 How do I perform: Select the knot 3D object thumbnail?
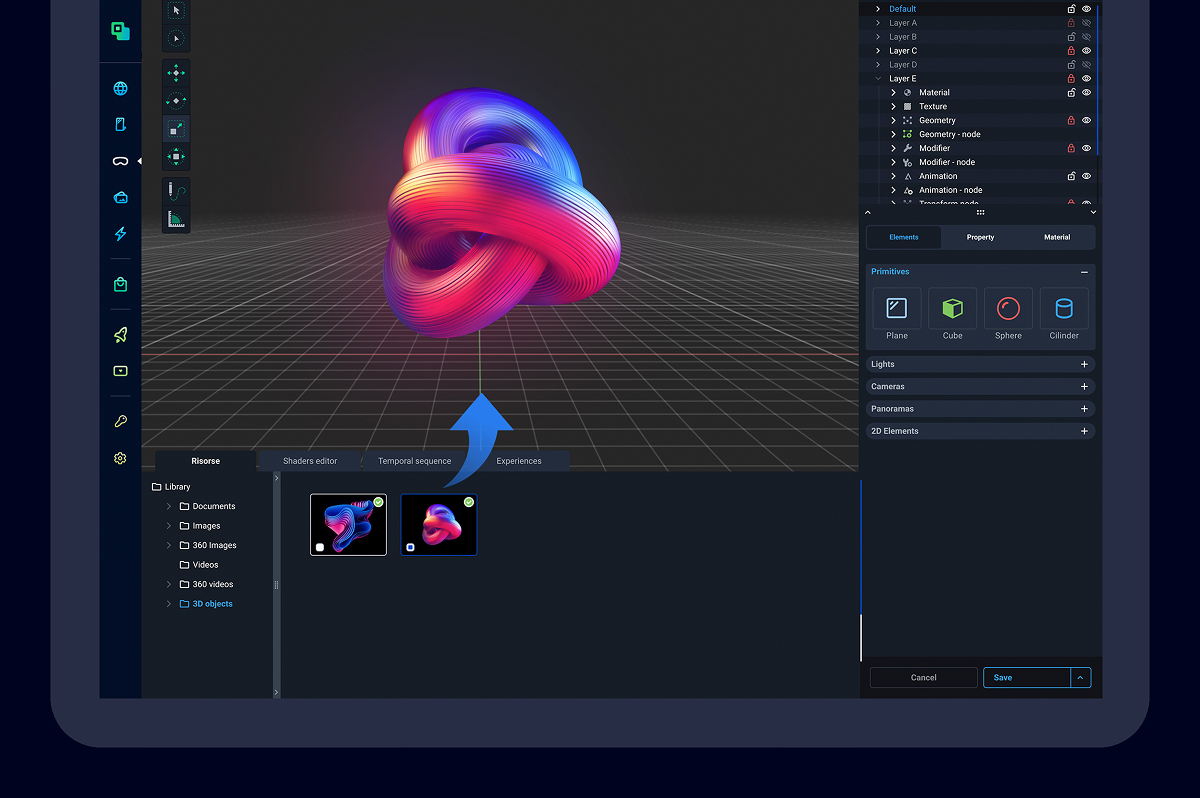[439, 525]
